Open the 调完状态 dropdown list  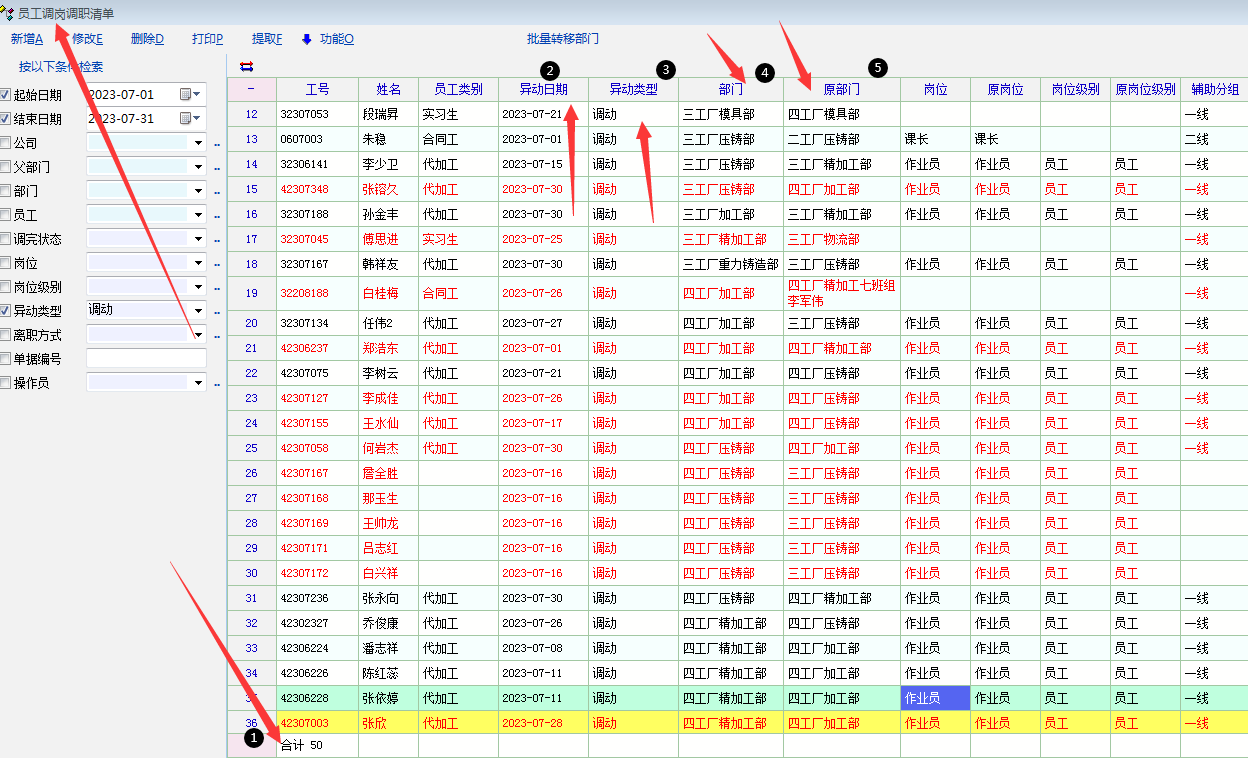coord(198,239)
